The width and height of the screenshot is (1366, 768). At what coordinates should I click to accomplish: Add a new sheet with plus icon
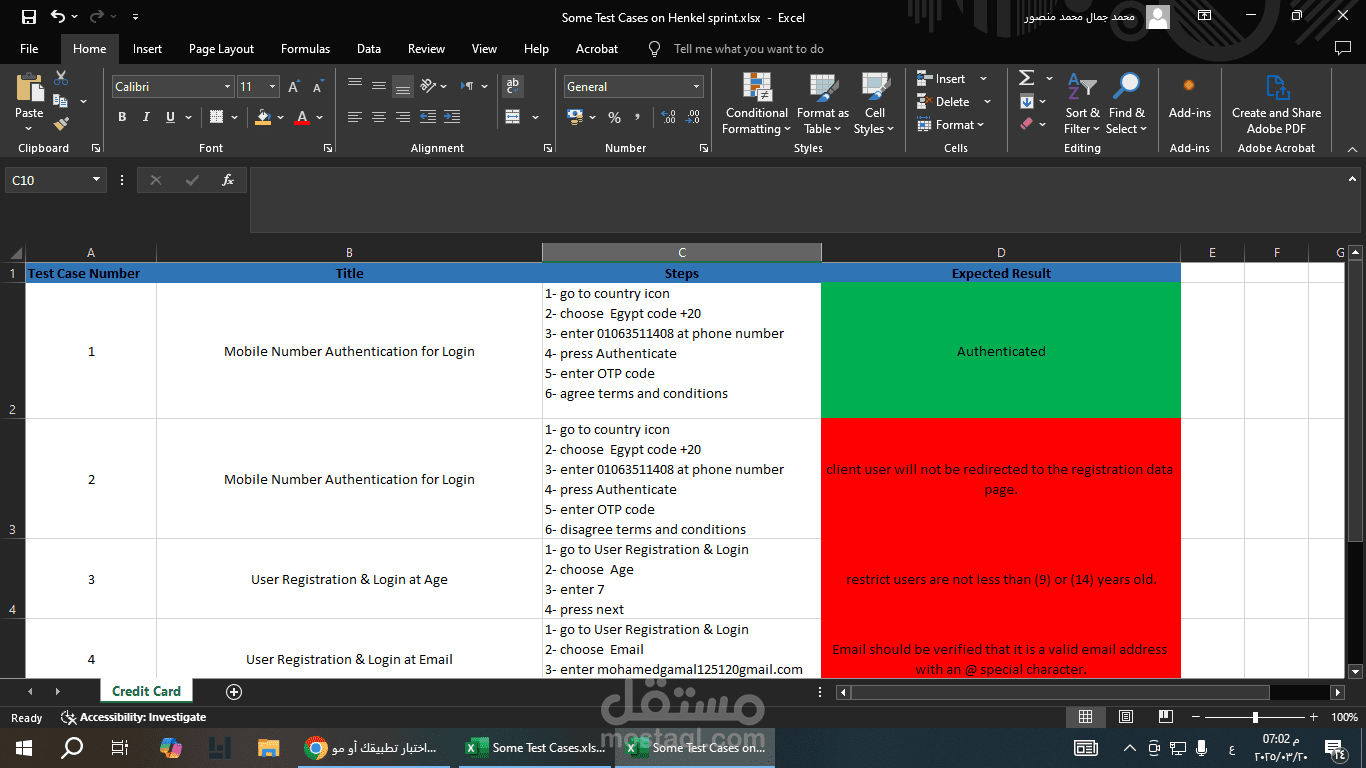click(234, 691)
